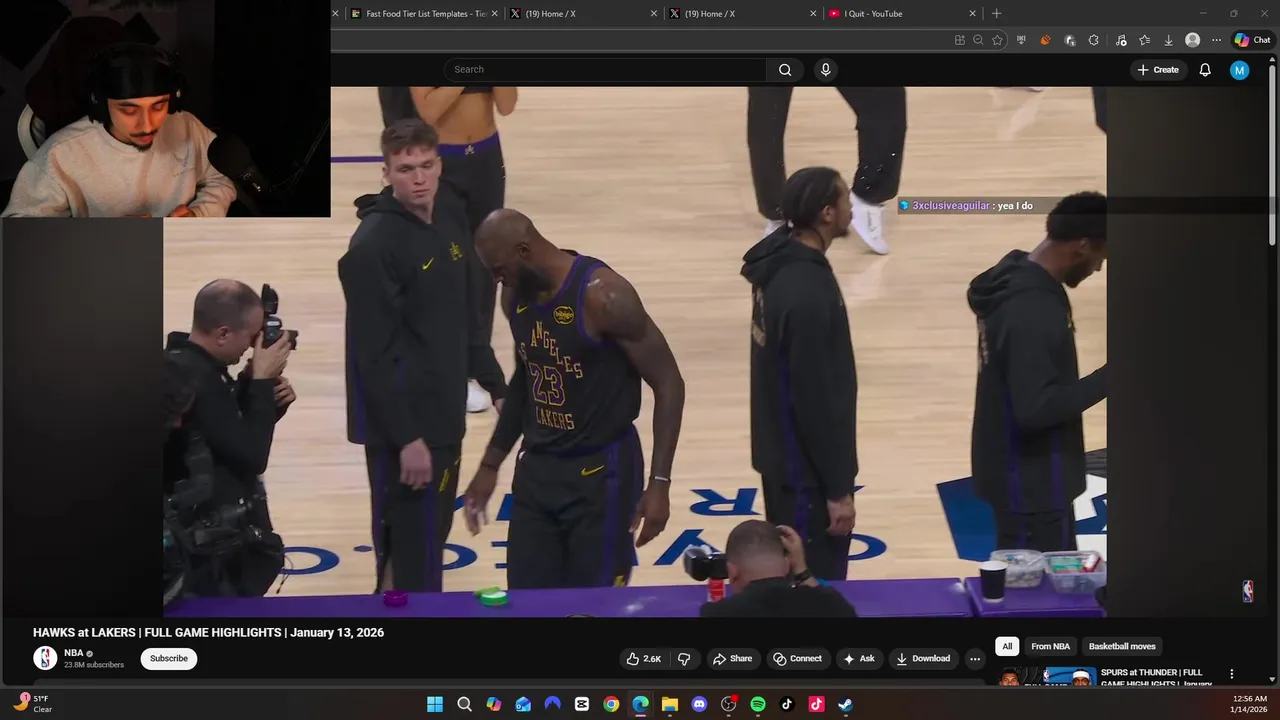Open Edge settings and more menu
Viewport: 1280px width, 720px height.
tap(1216, 40)
